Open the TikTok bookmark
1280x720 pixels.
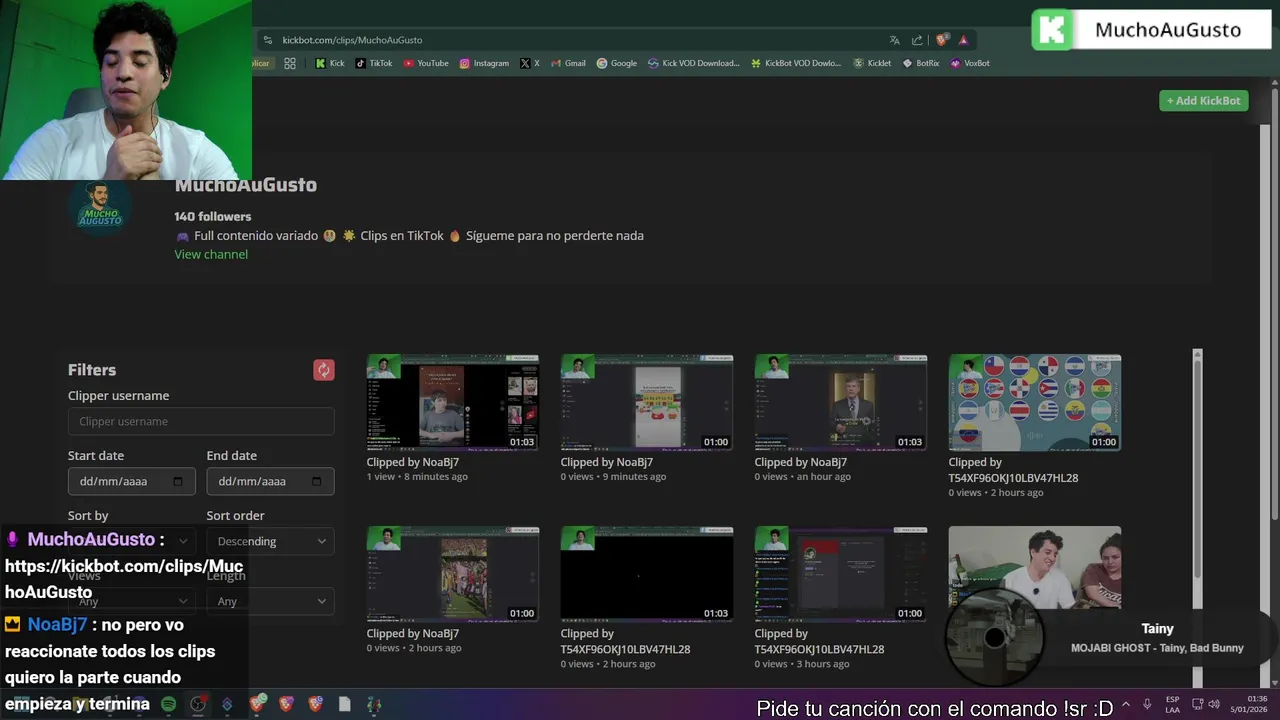pos(374,63)
